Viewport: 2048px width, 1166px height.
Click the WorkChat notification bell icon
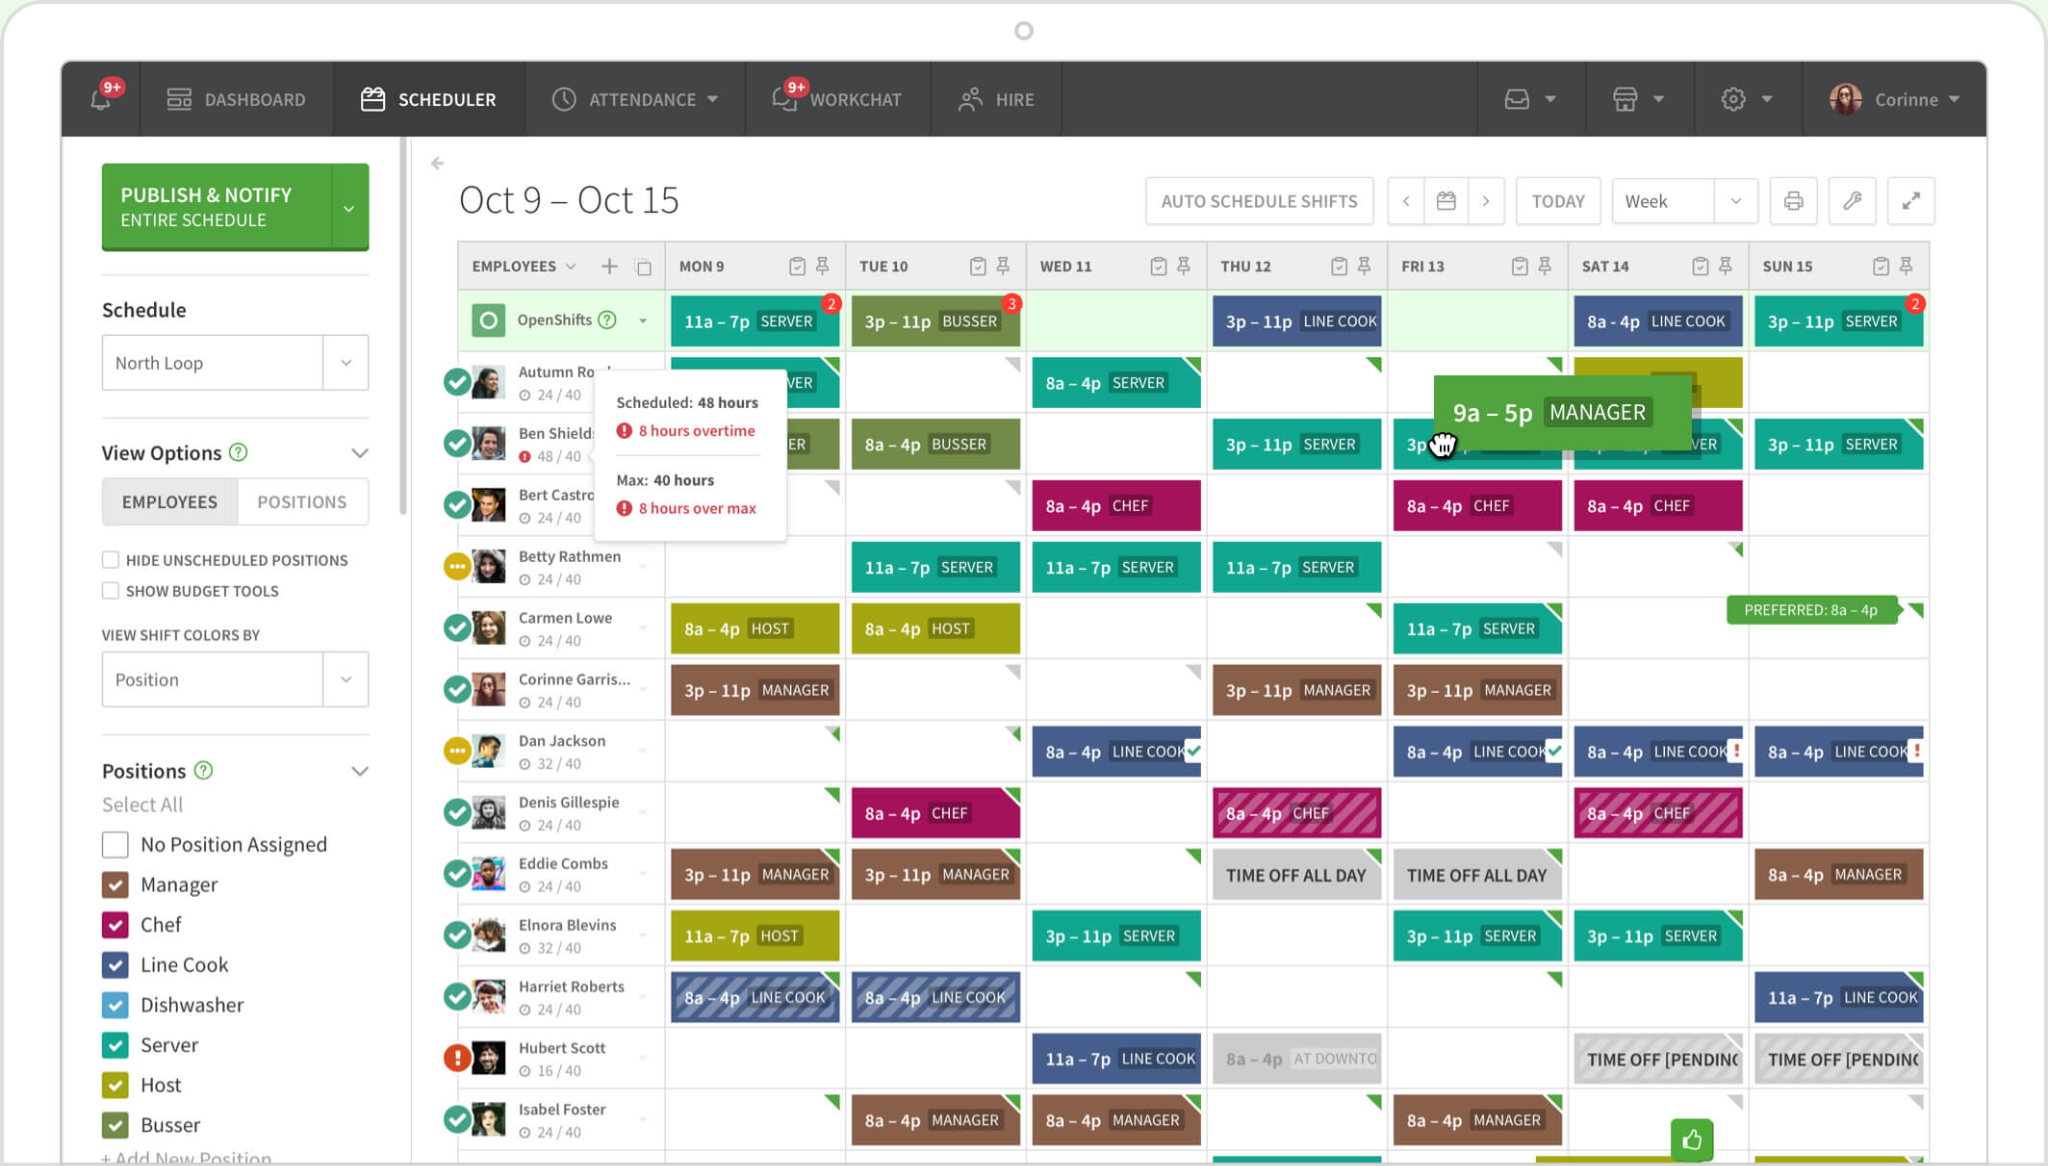pos(781,98)
